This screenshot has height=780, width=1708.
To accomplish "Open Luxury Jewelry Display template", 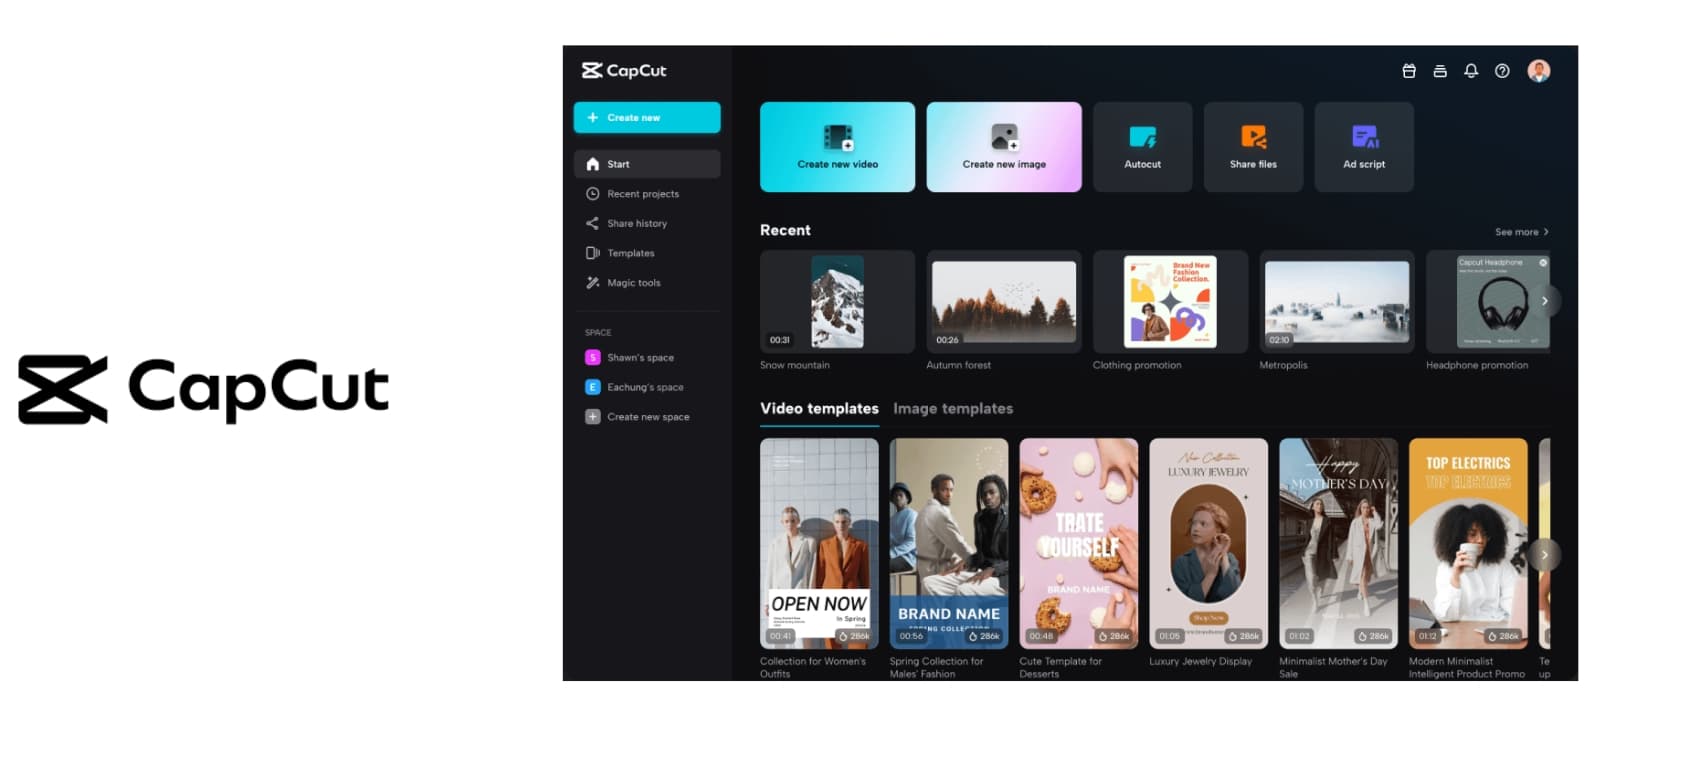I will tap(1209, 543).
